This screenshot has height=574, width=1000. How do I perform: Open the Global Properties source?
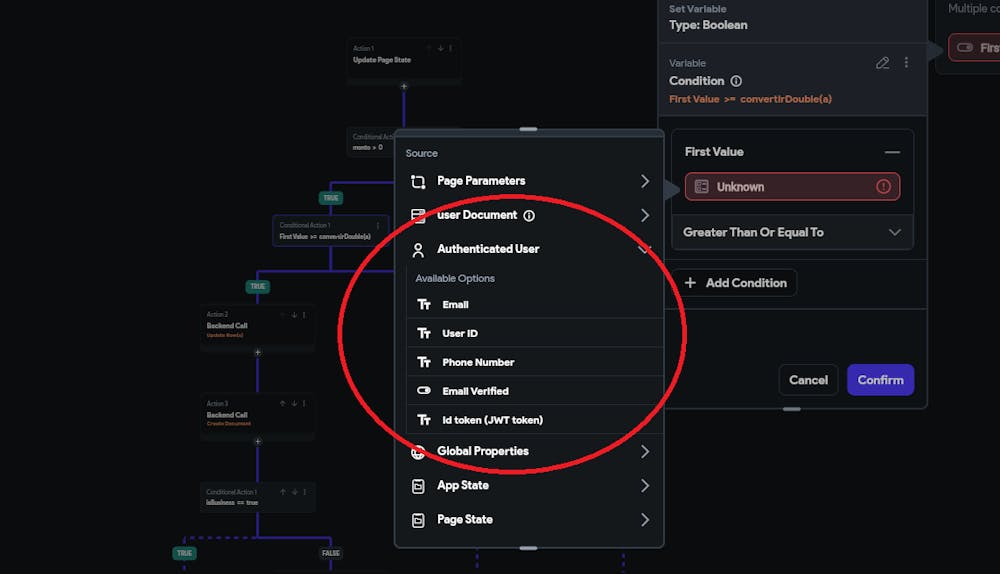point(529,451)
